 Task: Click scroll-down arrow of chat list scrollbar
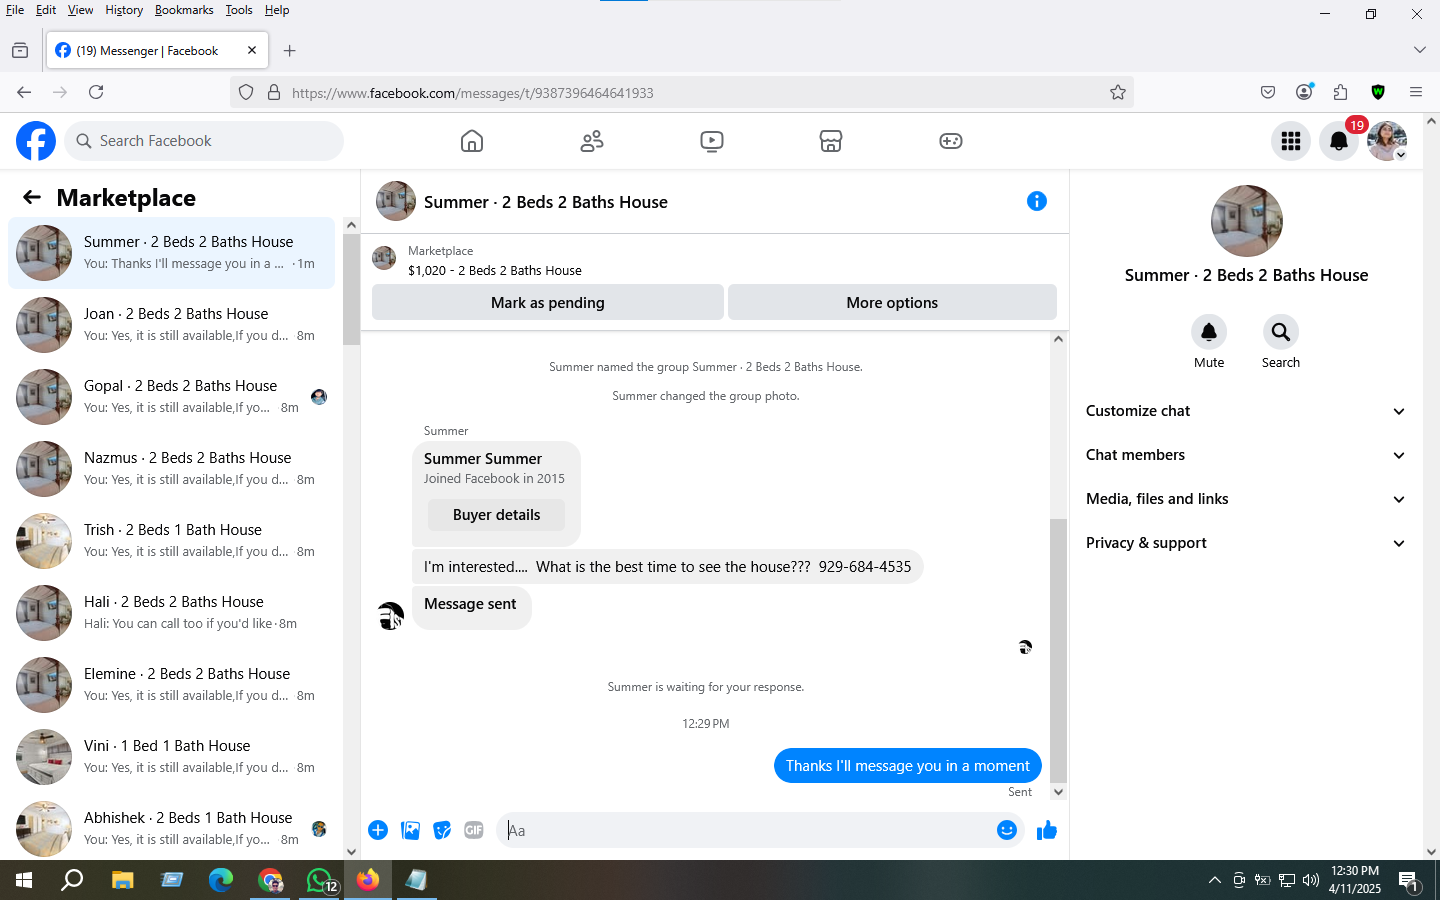[351, 851]
